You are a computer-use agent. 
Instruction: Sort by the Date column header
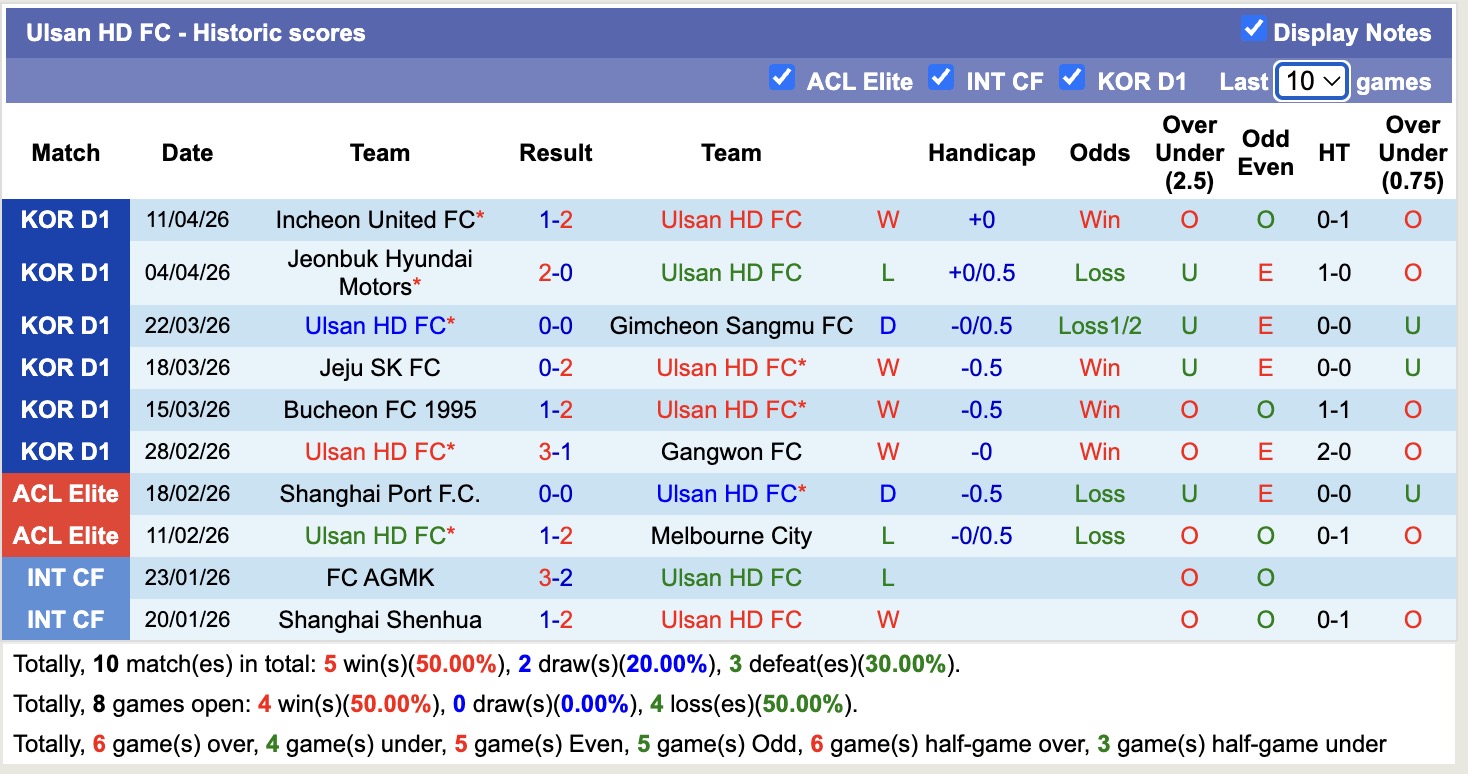[187, 153]
